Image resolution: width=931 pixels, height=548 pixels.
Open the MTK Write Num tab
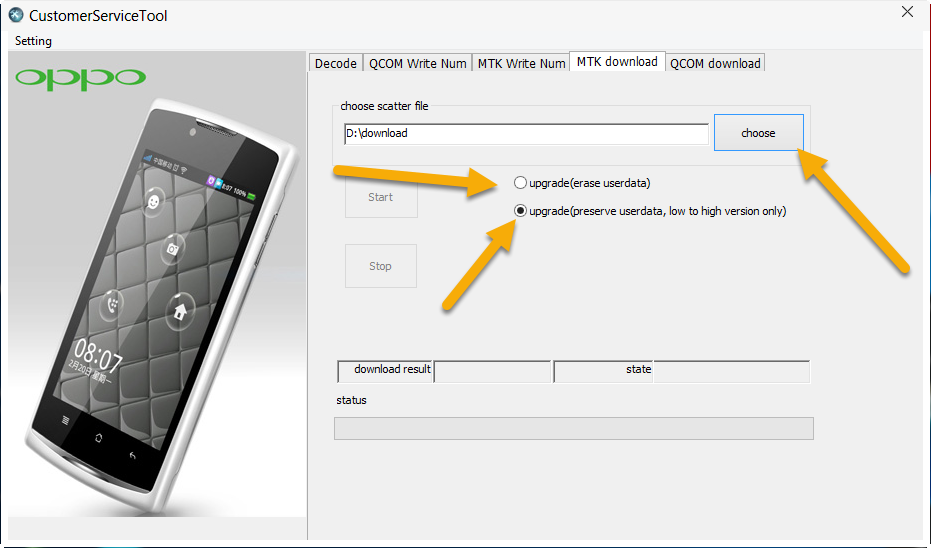521,63
